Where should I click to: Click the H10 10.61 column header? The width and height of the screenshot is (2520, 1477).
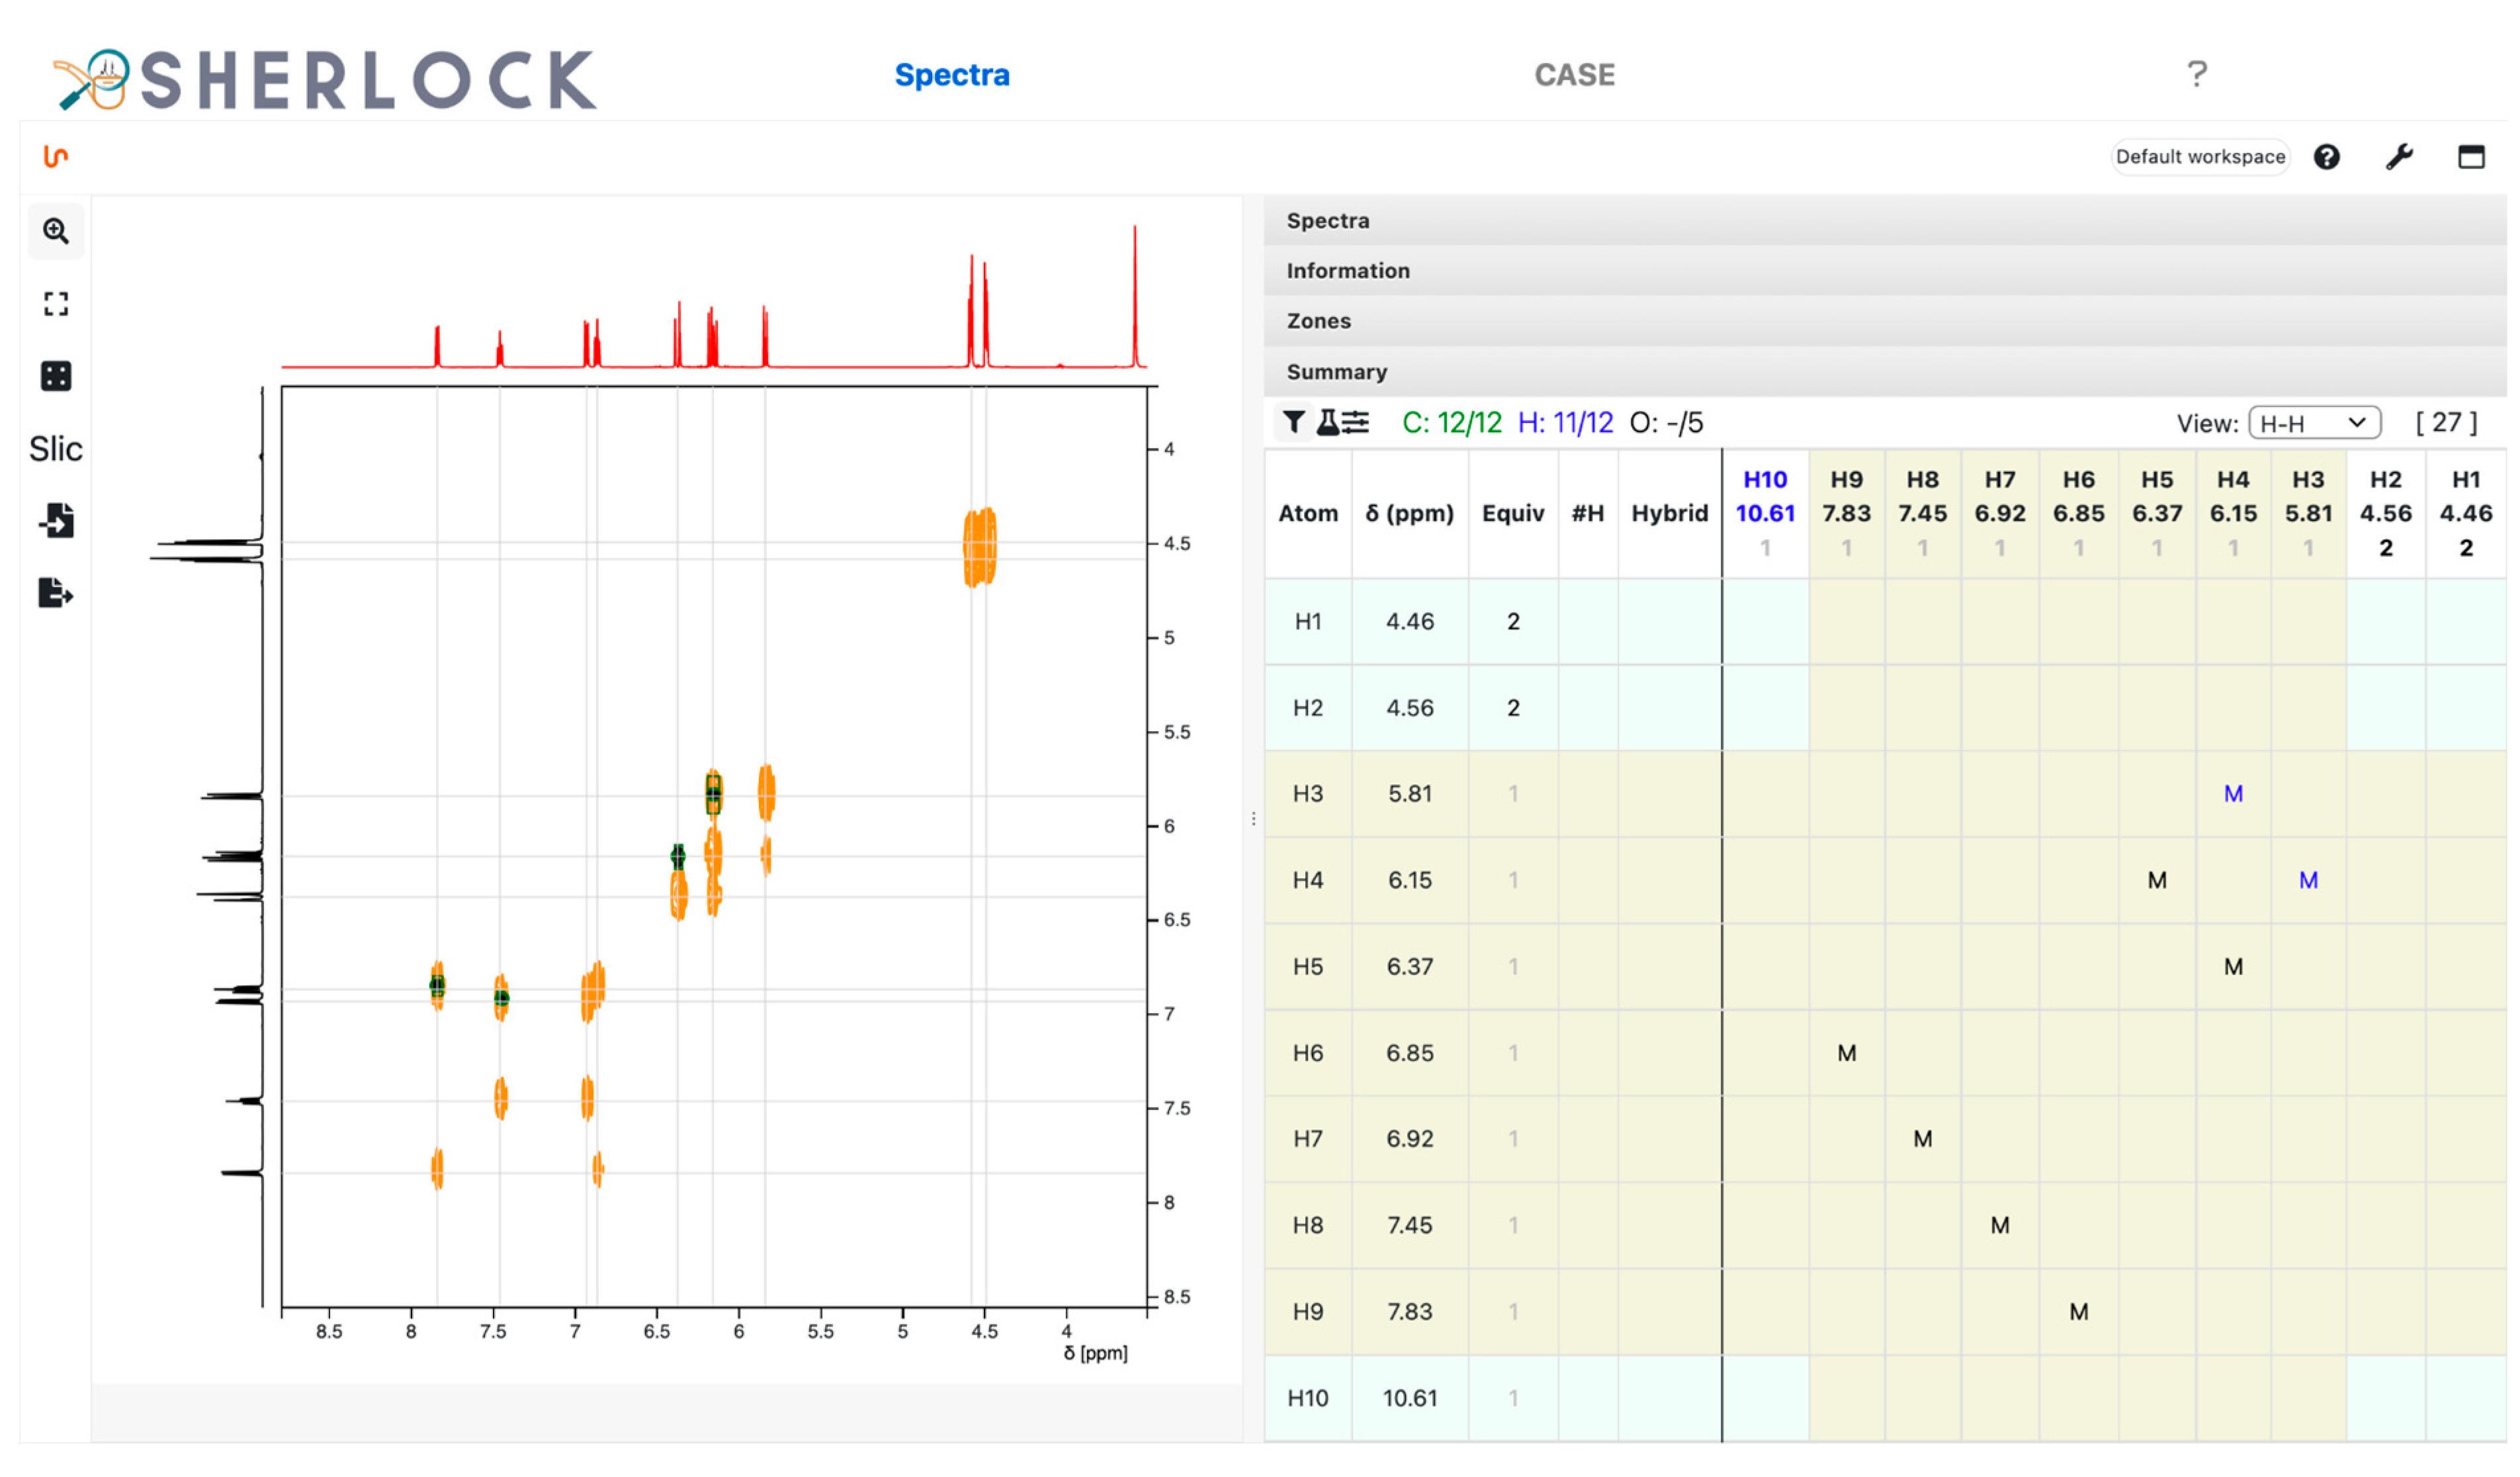[1765, 513]
